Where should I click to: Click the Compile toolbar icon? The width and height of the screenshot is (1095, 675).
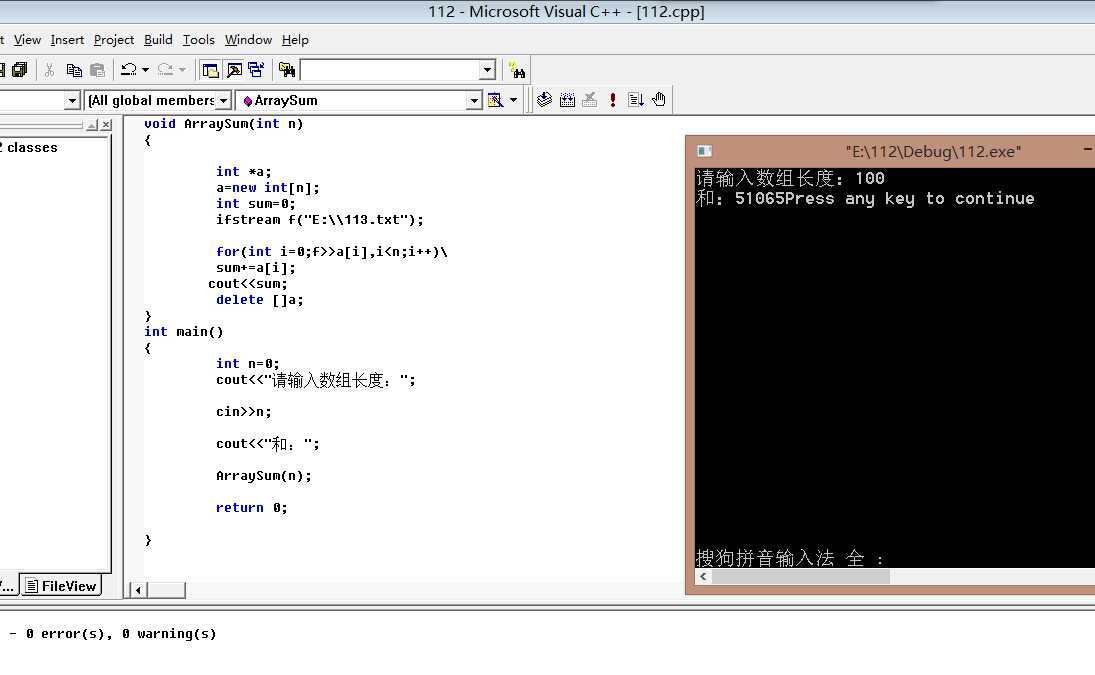click(544, 100)
